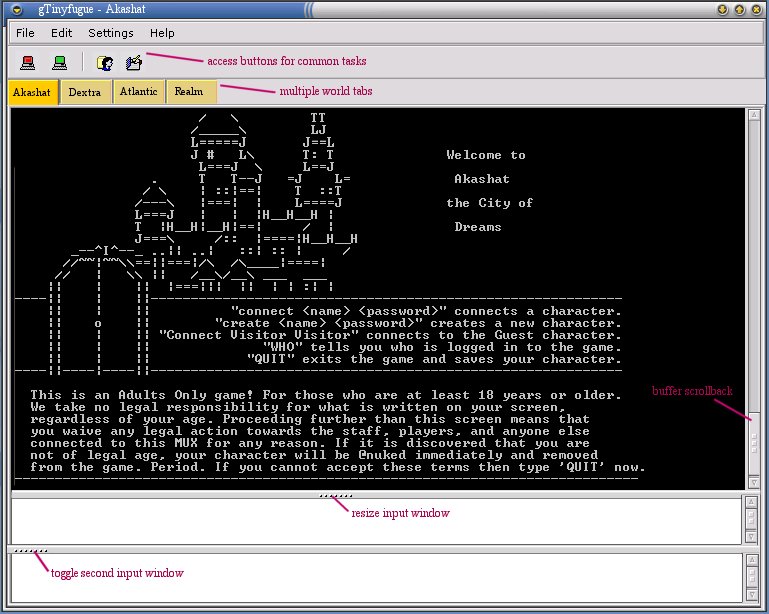Click the output buffer scroll-up arrow
769x614 pixels.
pyautogui.click(x=754, y=115)
